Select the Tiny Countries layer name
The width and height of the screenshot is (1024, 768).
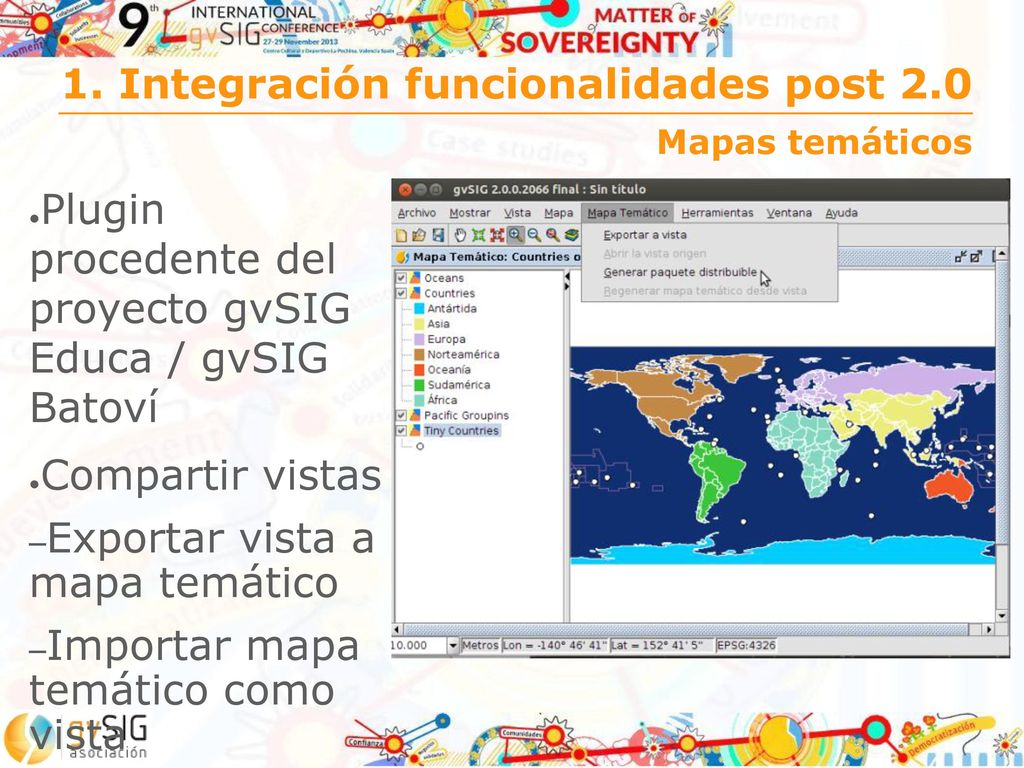click(461, 430)
